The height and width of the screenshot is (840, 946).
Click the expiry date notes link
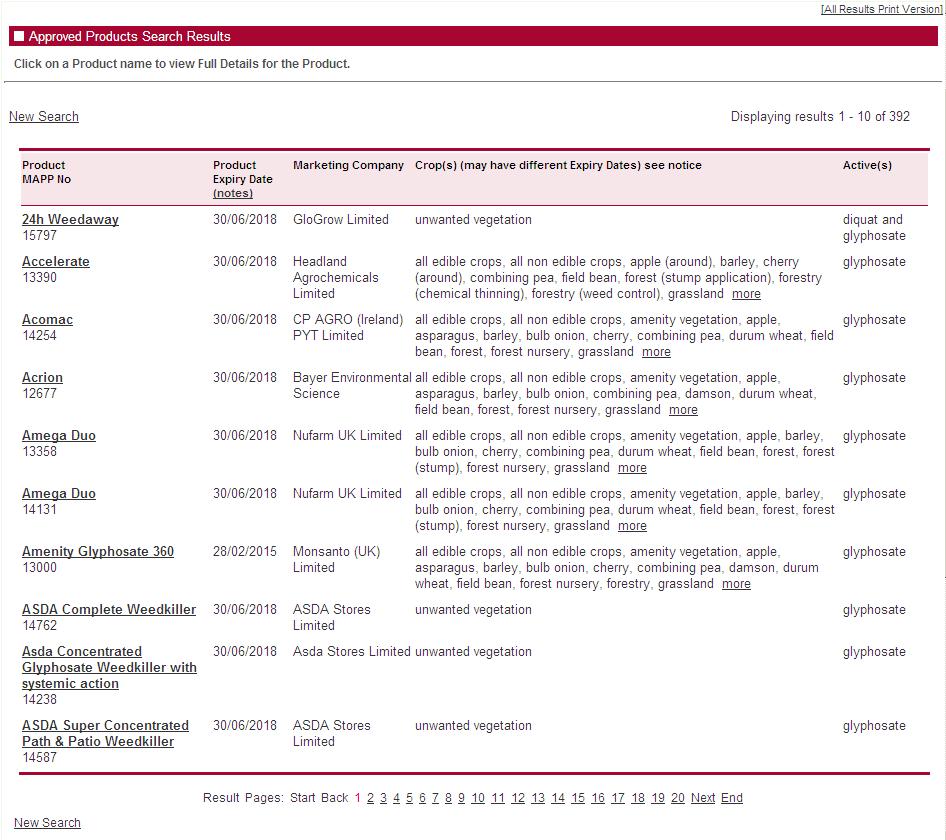233,194
